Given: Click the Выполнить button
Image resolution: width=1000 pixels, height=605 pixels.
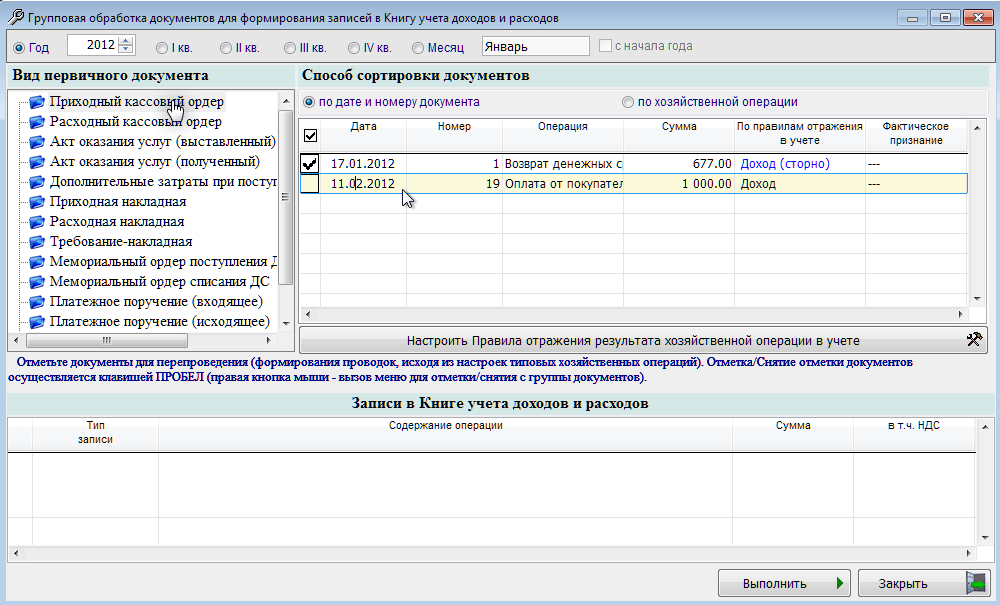Looking at the screenshot, I should [784, 583].
